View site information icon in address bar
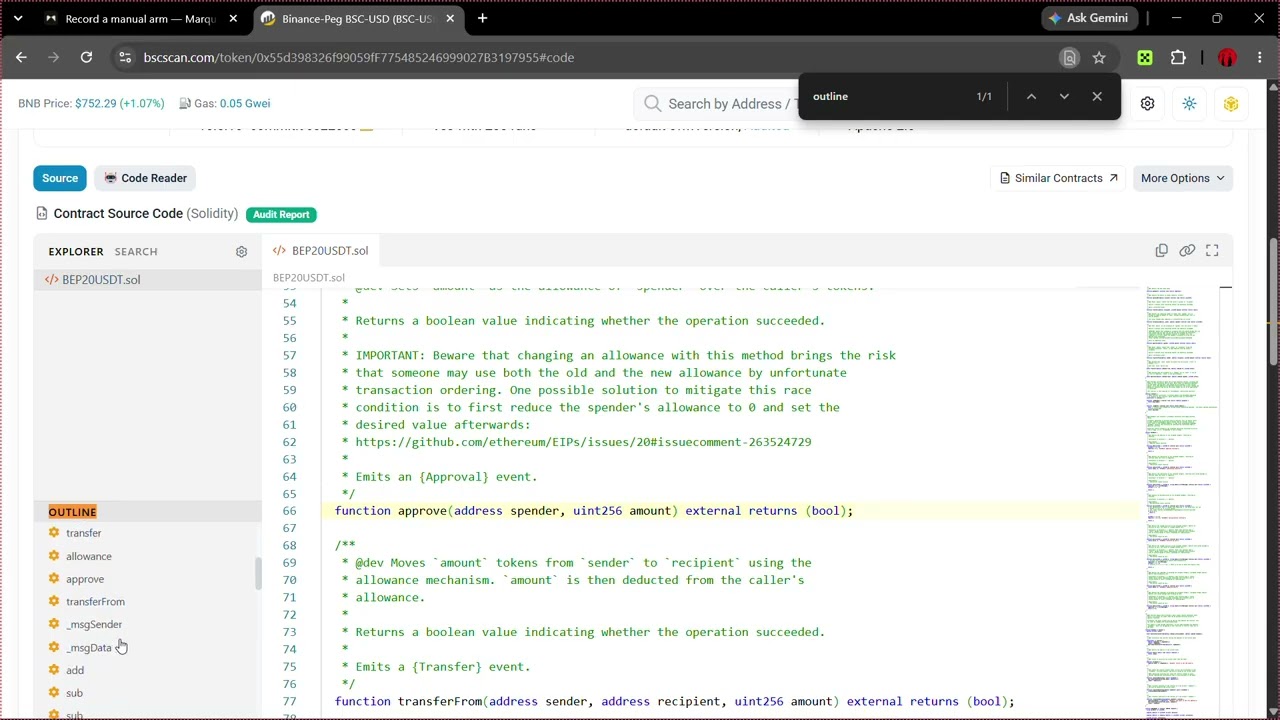Viewport: 1280px width, 720px height. 124,58
